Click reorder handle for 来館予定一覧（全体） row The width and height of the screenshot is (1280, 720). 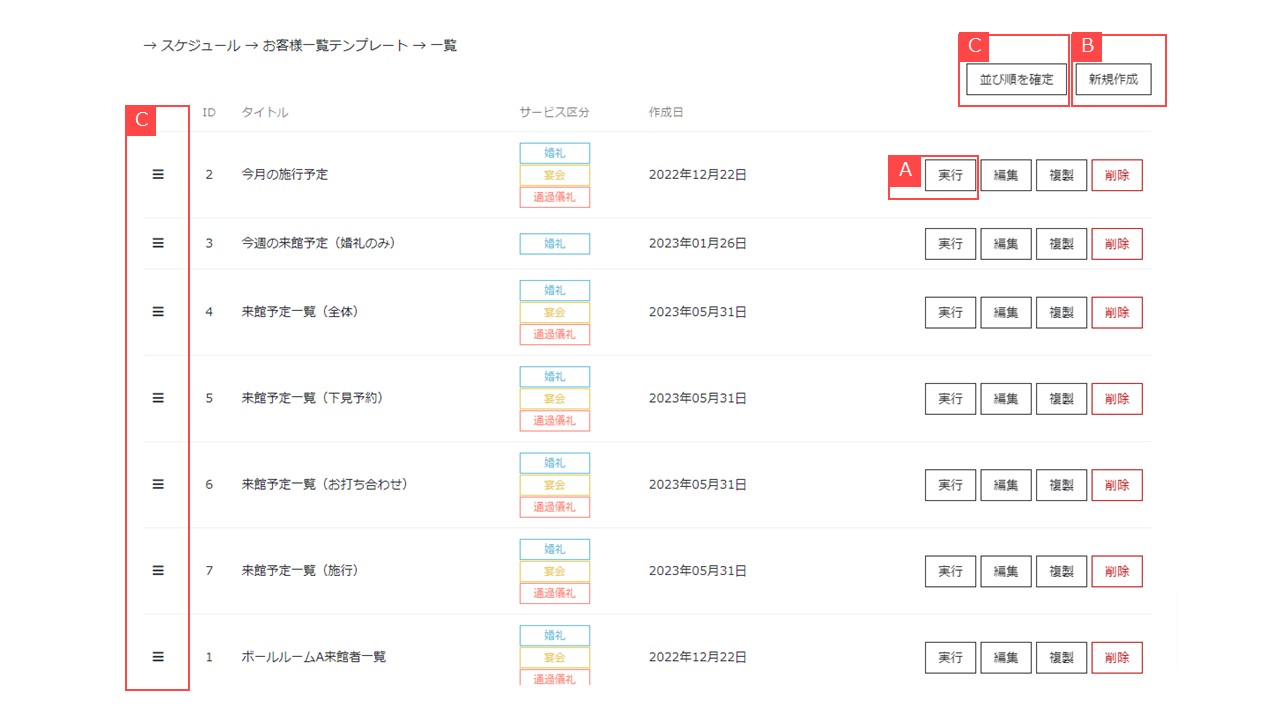coord(157,311)
